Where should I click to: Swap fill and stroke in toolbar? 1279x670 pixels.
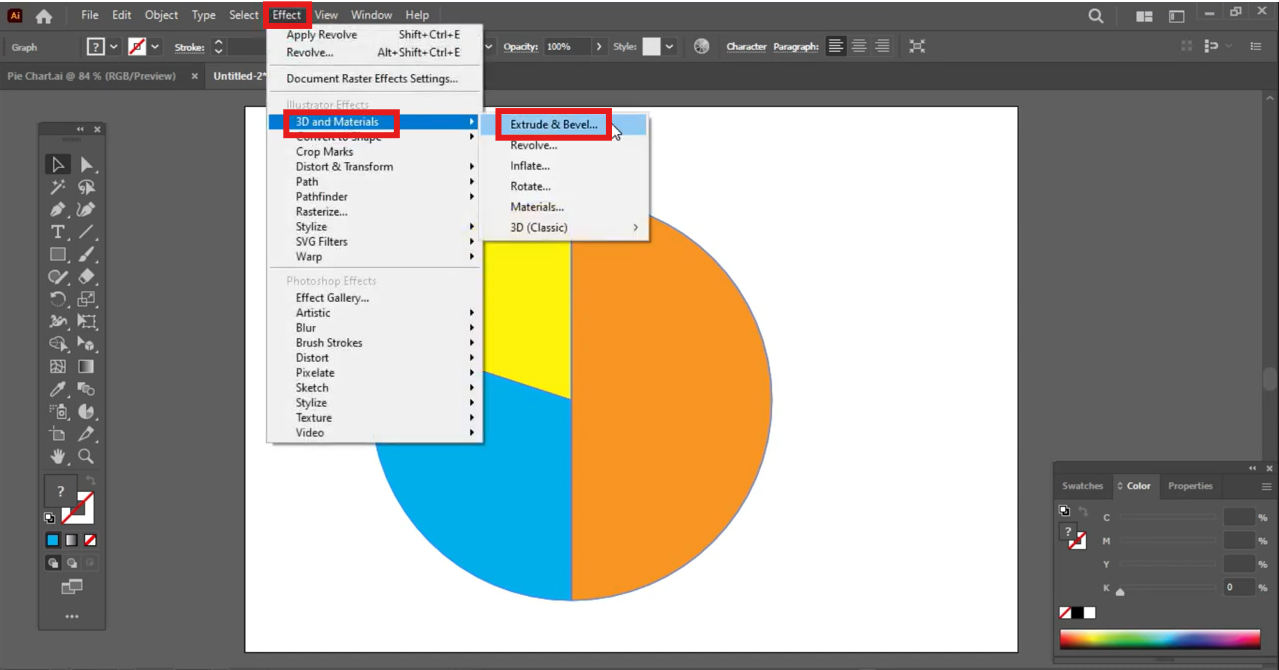click(x=90, y=481)
